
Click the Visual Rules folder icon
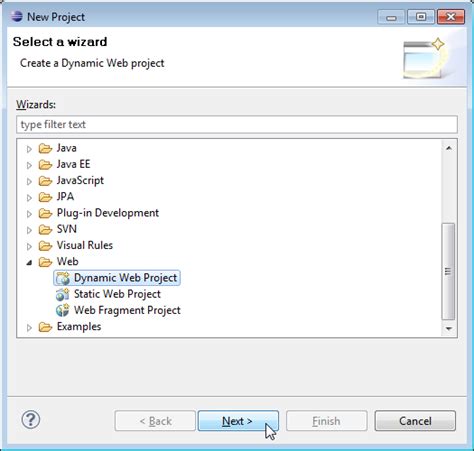coord(45,246)
